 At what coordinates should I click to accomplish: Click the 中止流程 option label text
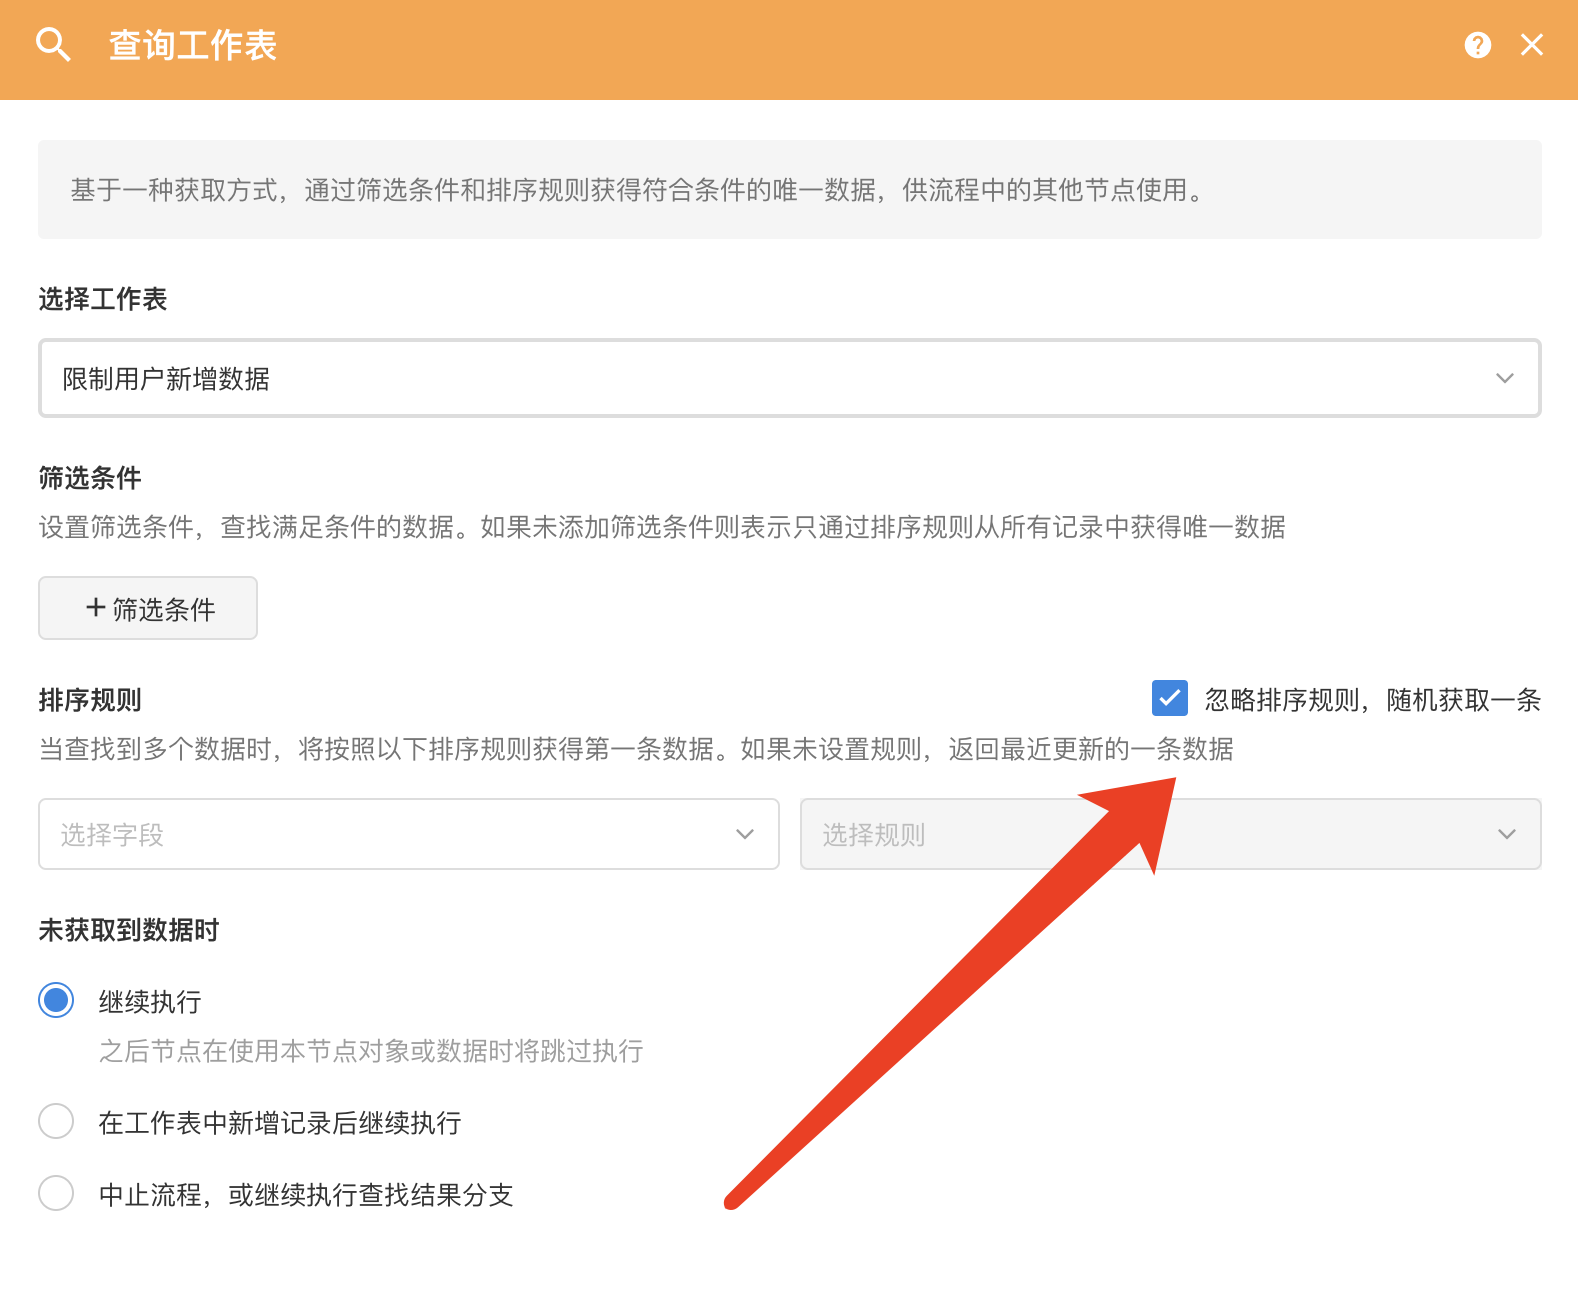305,1195
